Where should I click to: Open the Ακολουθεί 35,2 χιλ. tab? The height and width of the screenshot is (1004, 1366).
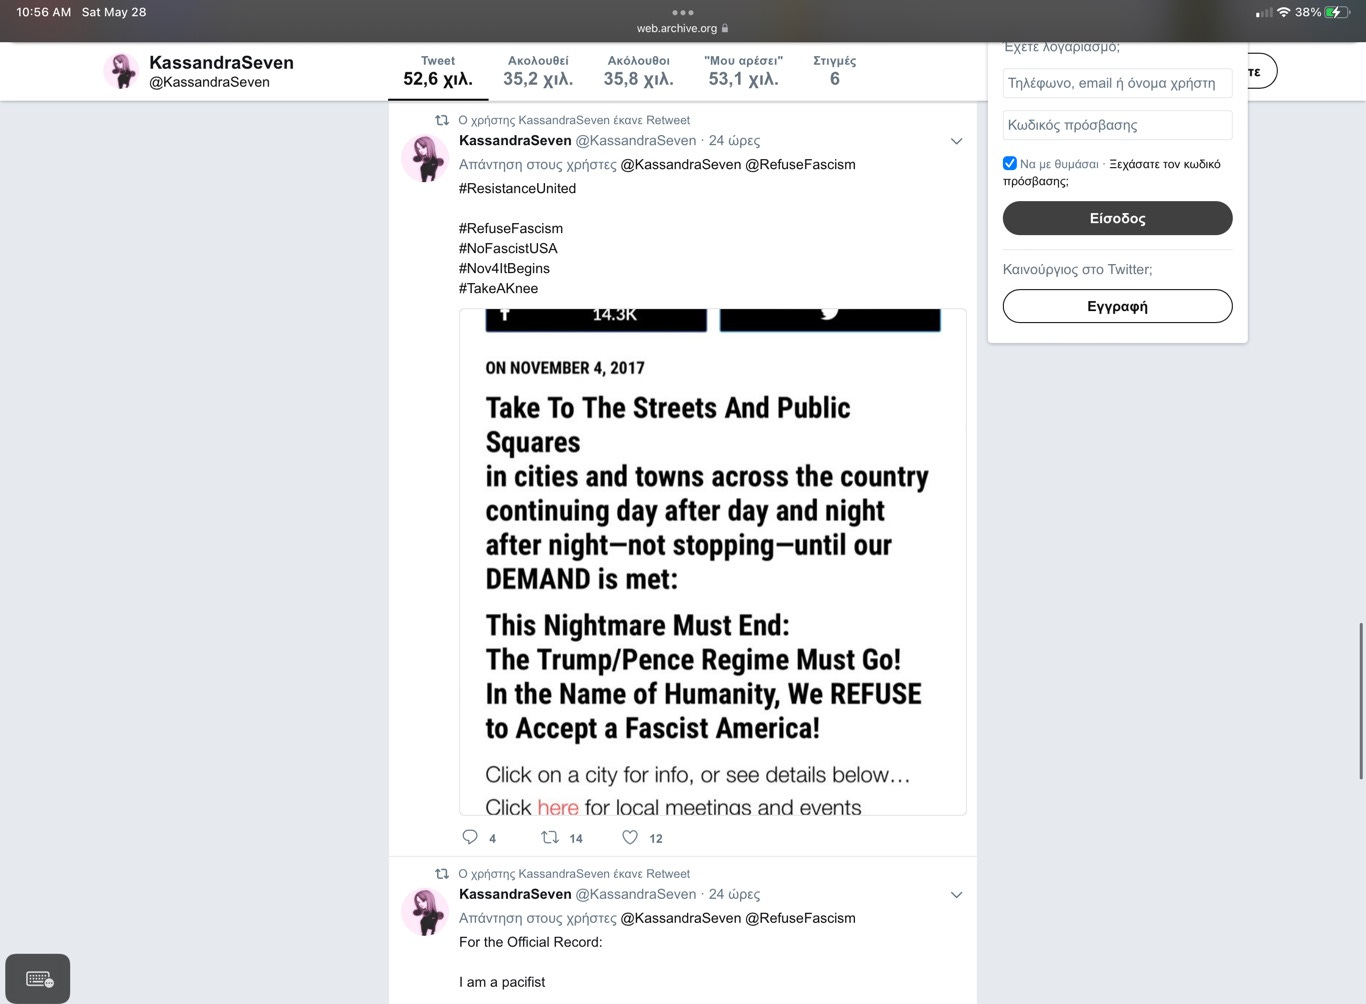tap(538, 71)
